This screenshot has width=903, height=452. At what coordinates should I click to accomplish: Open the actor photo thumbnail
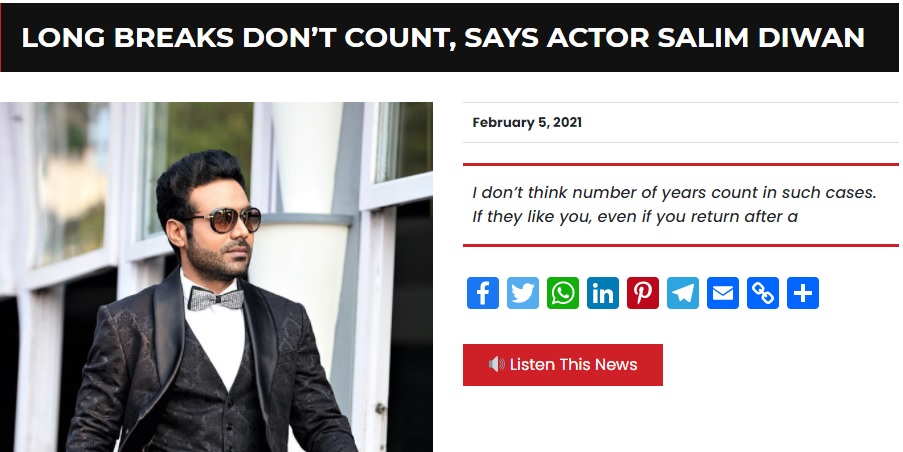point(216,277)
